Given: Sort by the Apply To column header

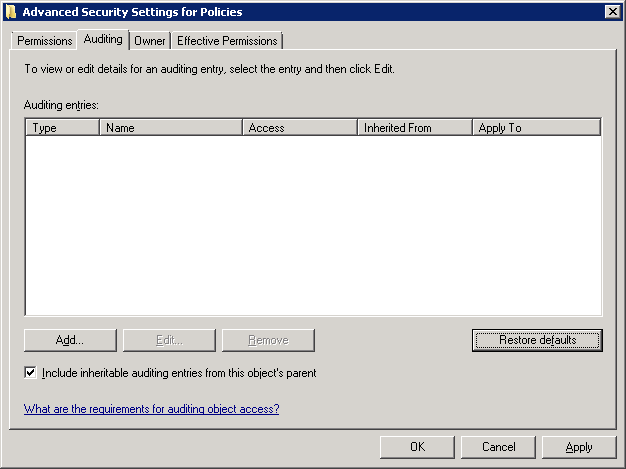Looking at the screenshot, I should [x=537, y=128].
